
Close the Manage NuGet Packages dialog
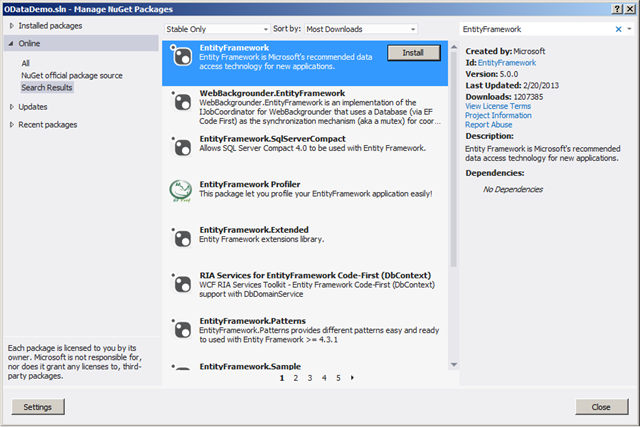(x=601, y=407)
